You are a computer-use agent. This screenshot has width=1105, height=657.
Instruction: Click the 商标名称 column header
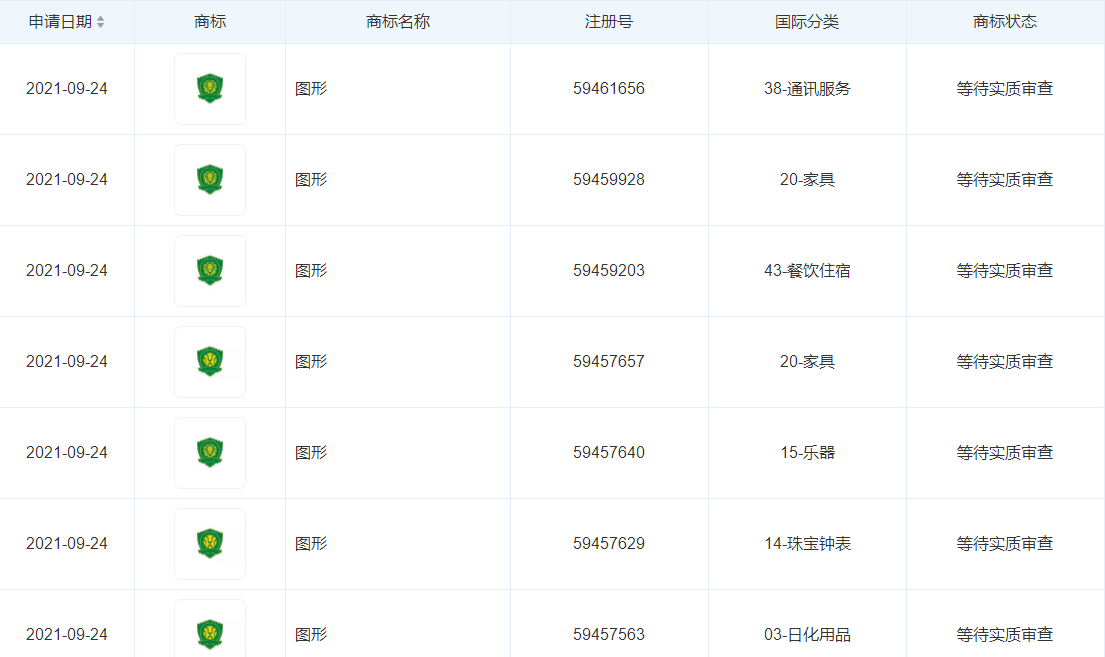(397, 22)
